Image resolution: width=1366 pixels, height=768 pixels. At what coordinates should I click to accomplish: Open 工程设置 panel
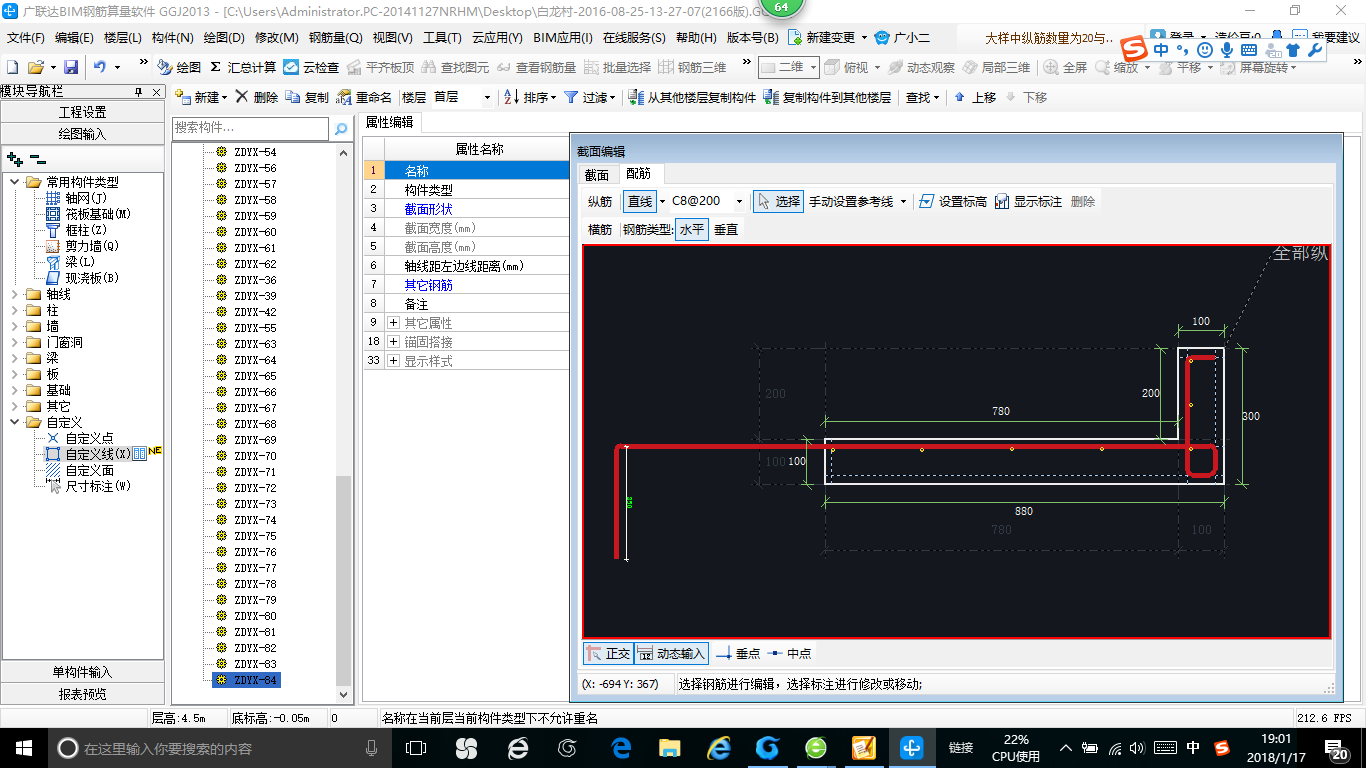coord(82,112)
